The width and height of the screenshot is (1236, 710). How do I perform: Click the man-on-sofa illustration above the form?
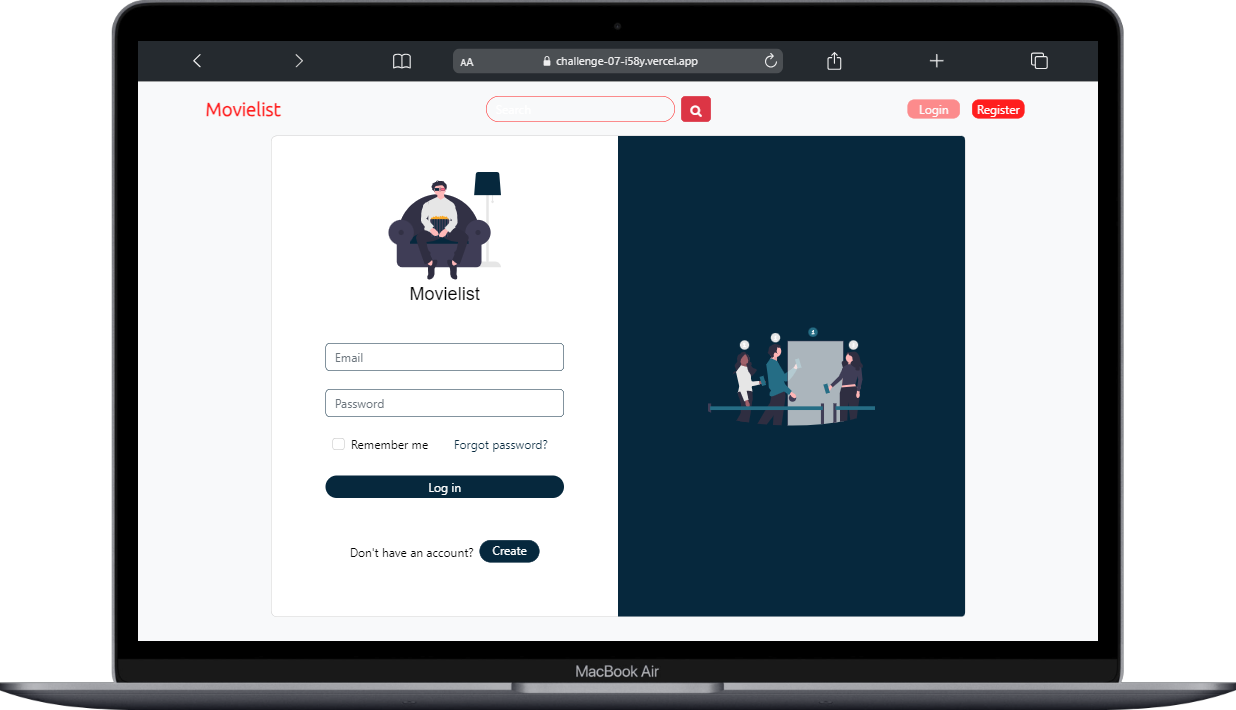click(445, 225)
